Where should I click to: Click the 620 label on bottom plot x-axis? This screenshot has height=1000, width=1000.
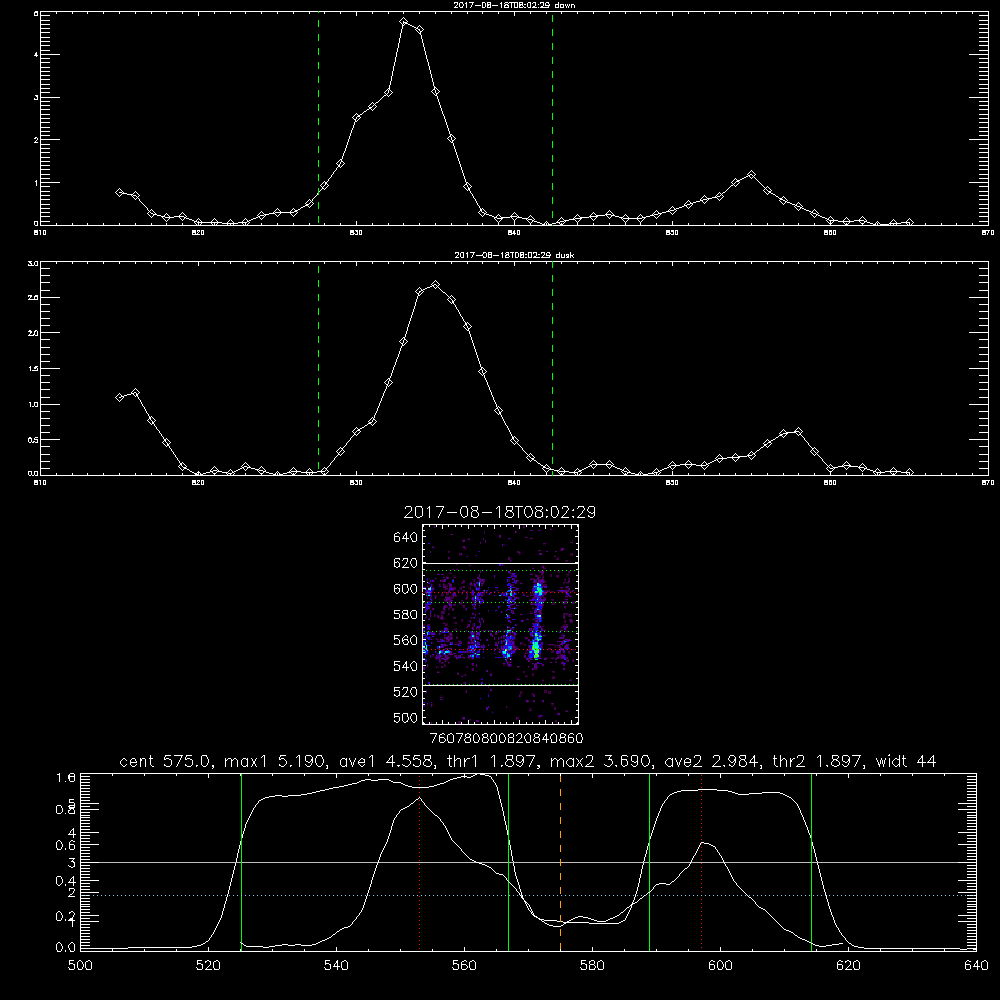tap(848, 966)
